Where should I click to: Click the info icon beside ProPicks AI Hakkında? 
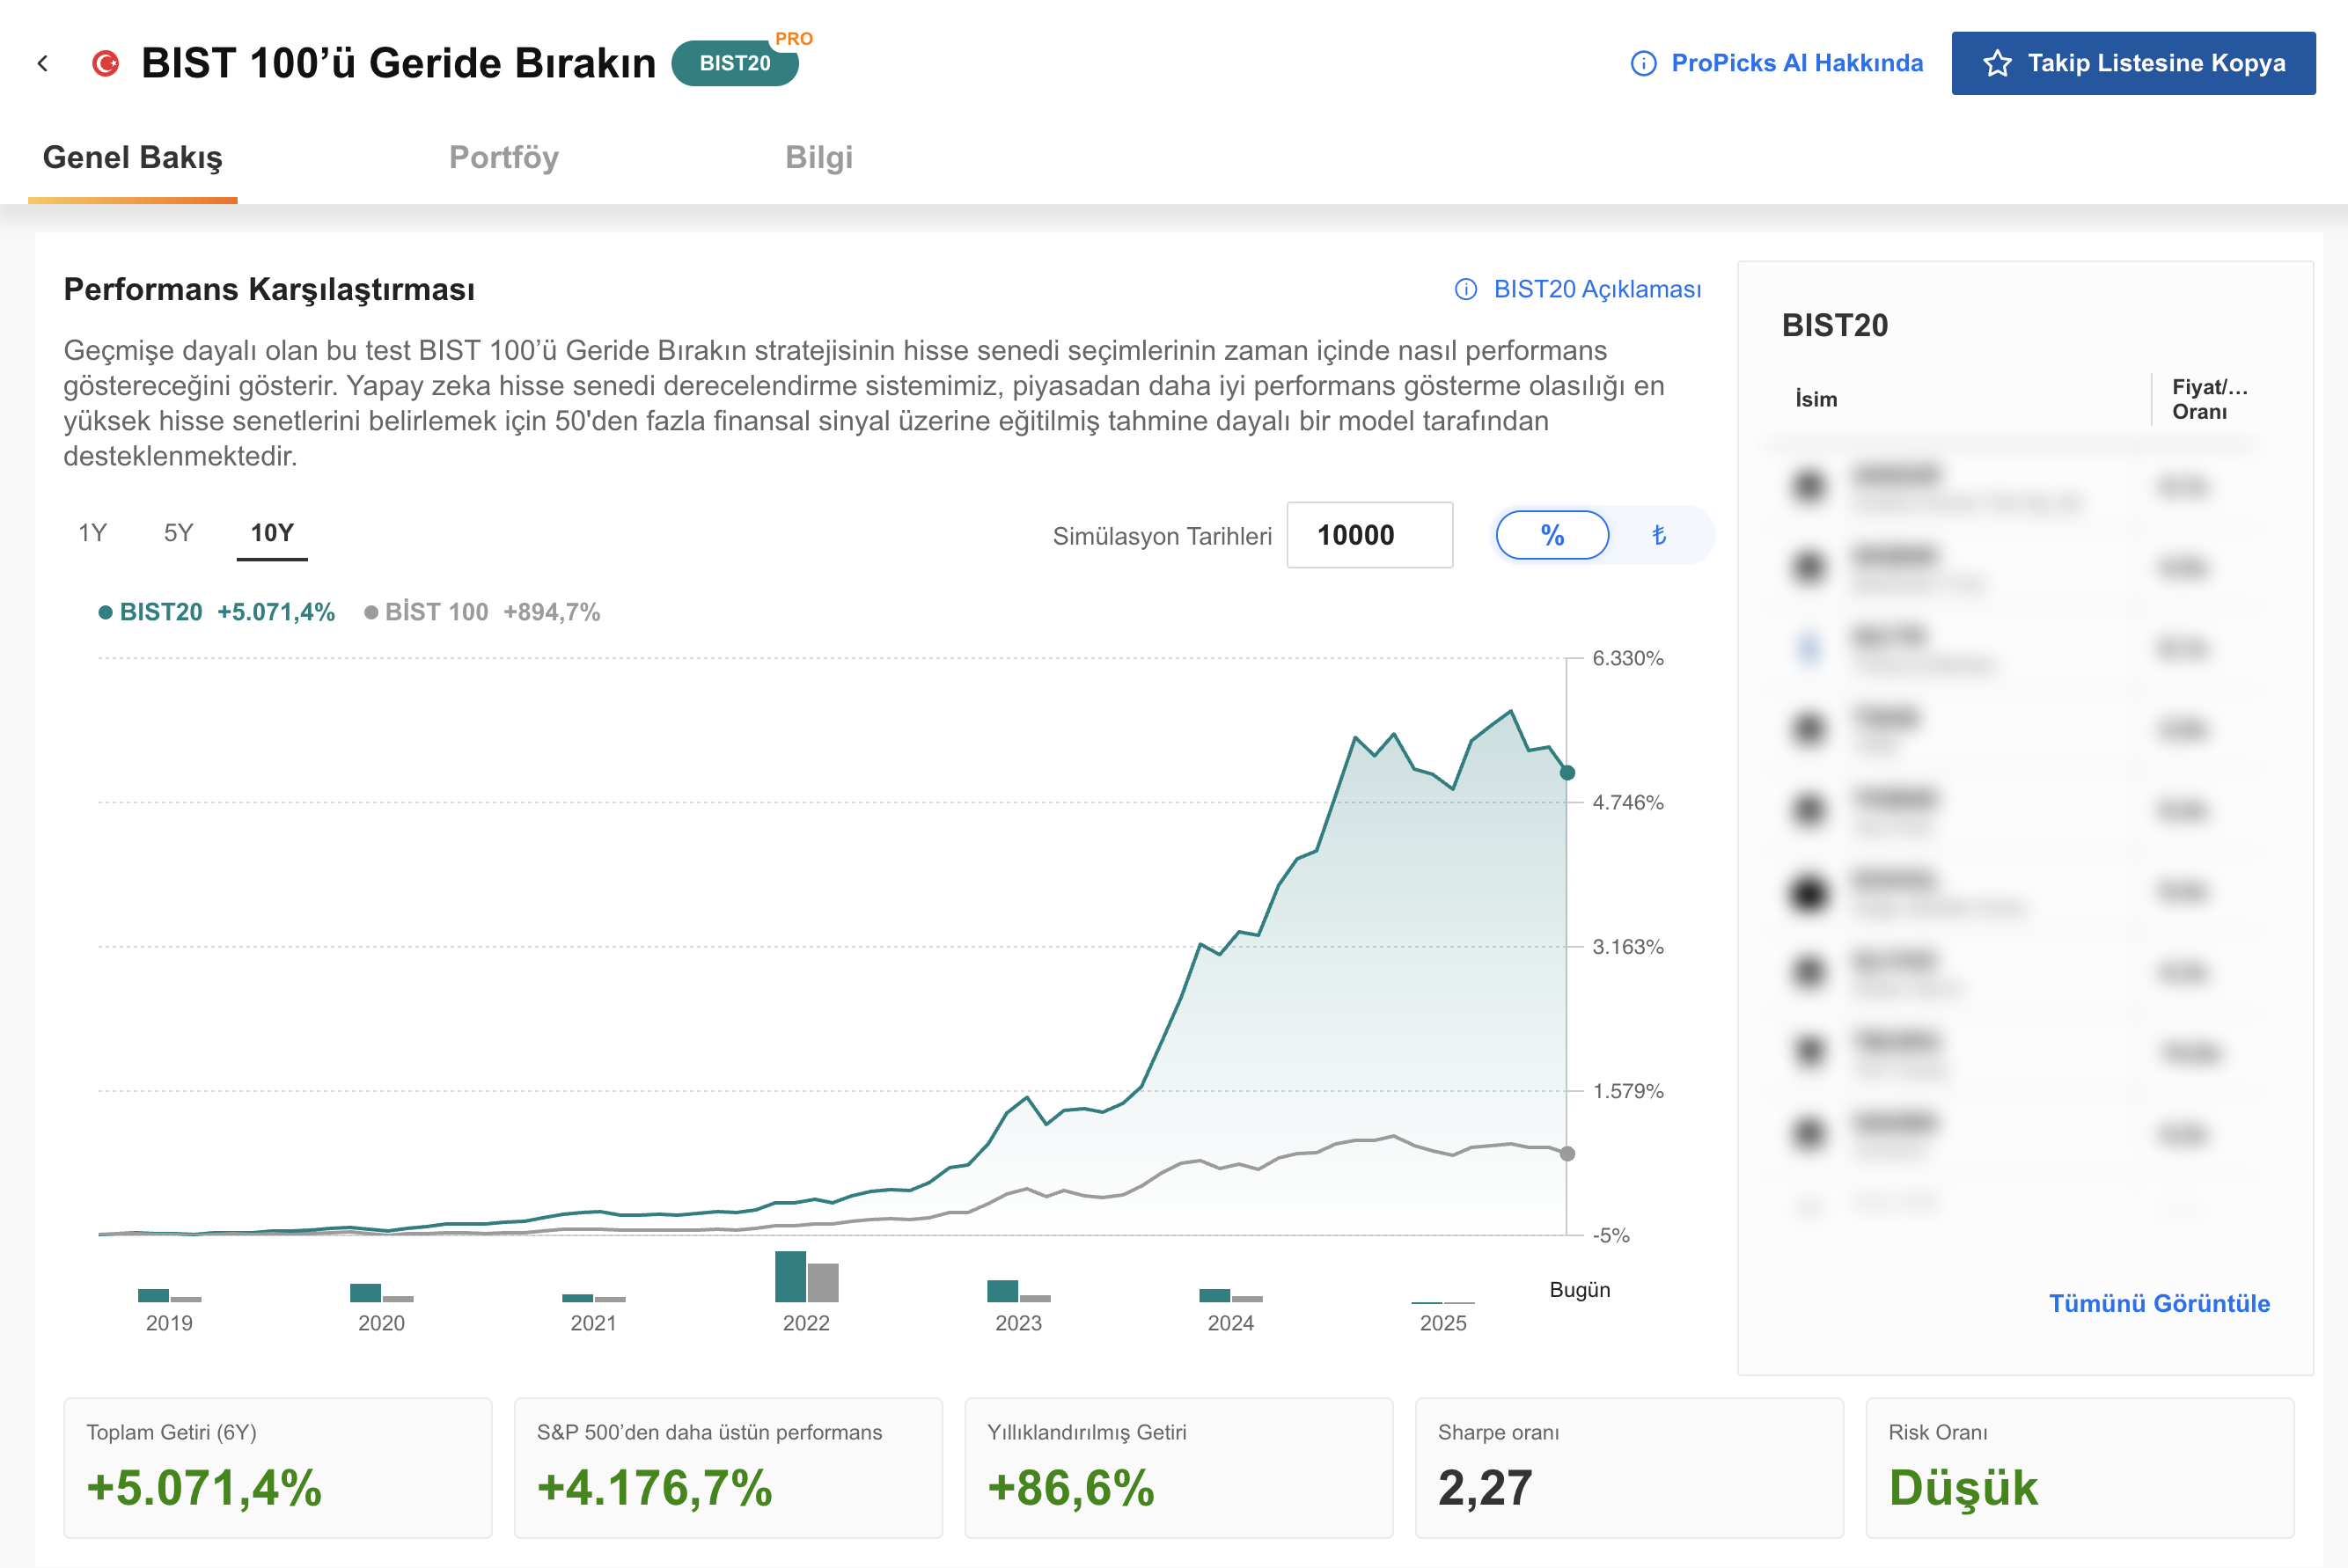1643,63
